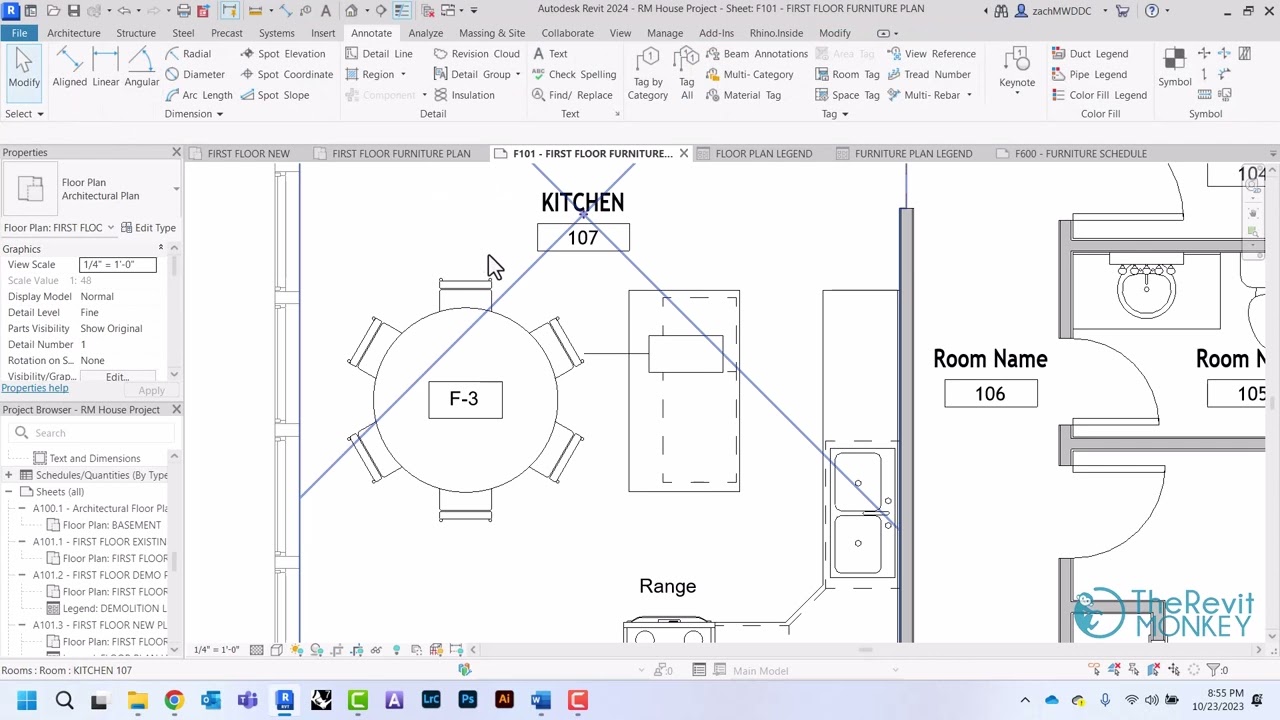This screenshot has height=720, width=1280.
Task: Switch to F600 - FURNITURE SCHEDULE tab
Action: (x=1080, y=154)
